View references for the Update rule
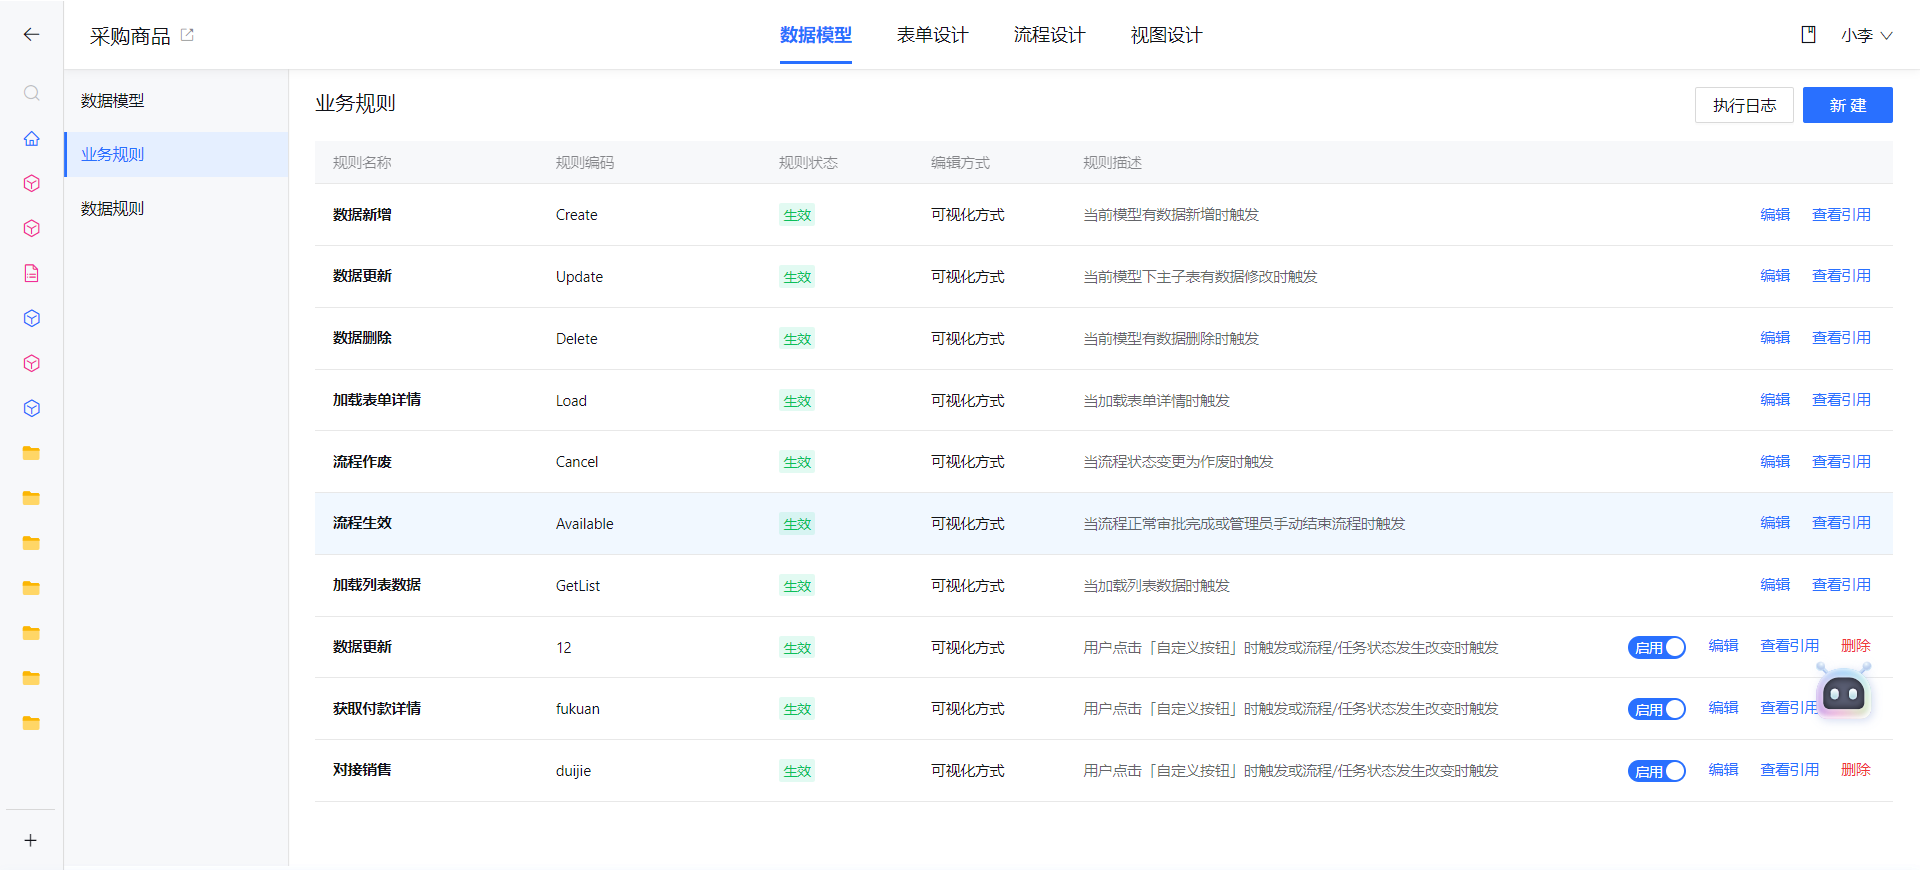Image resolution: width=1920 pixels, height=870 pixels. click(1841, 275)
